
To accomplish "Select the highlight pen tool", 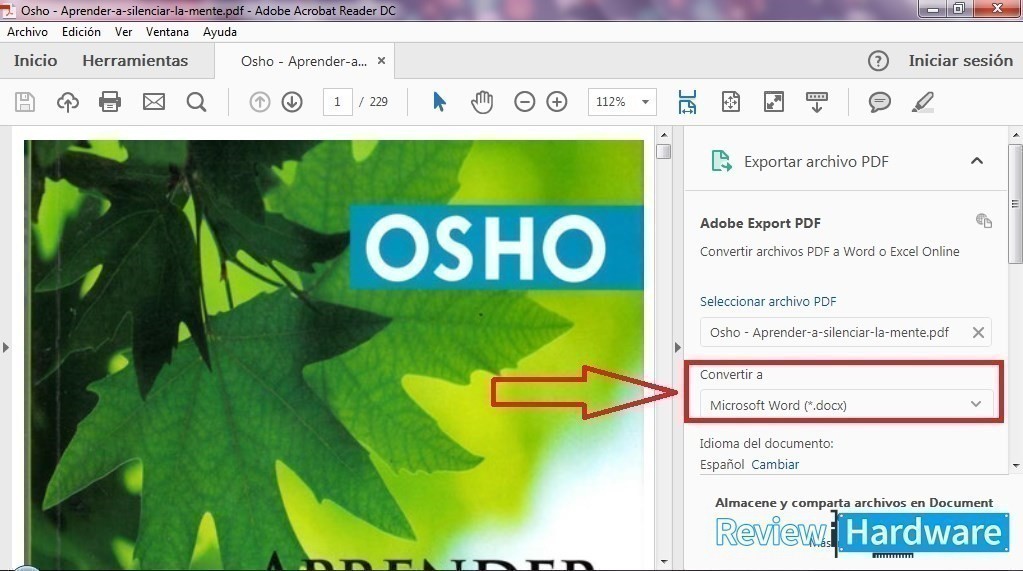I will [x=923, y=102].
